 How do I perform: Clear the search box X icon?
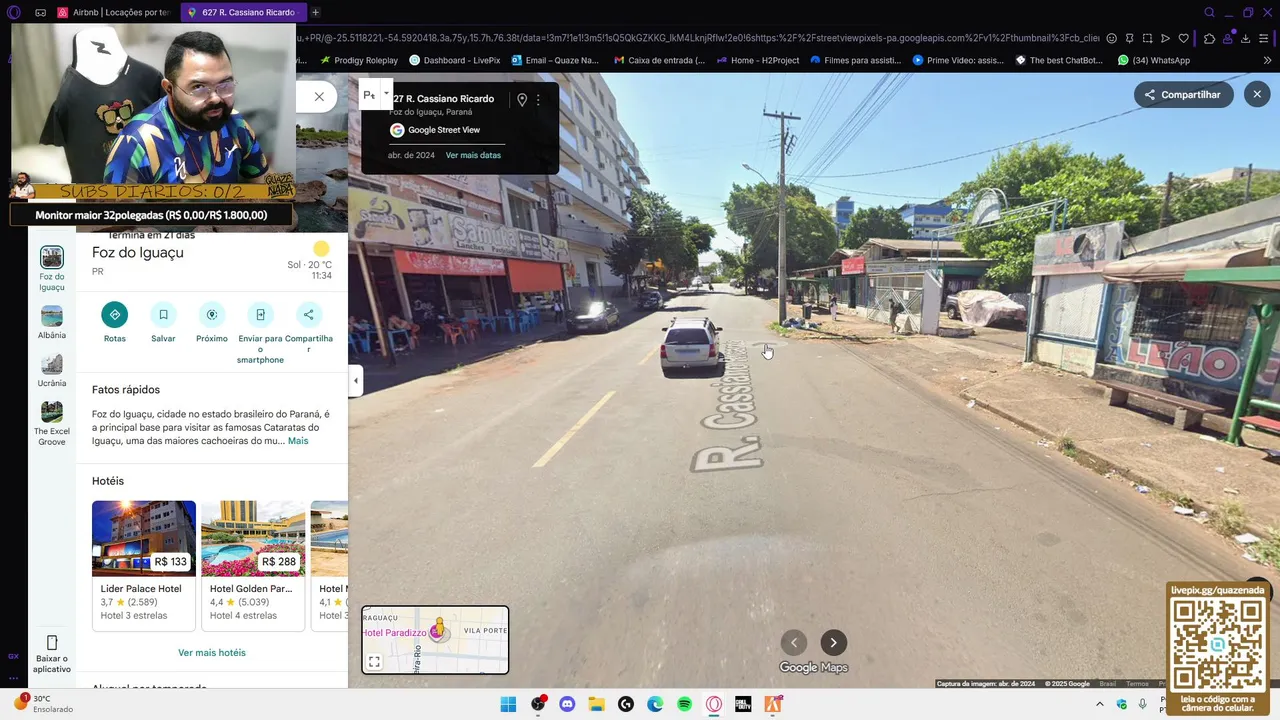coord(319,97)
